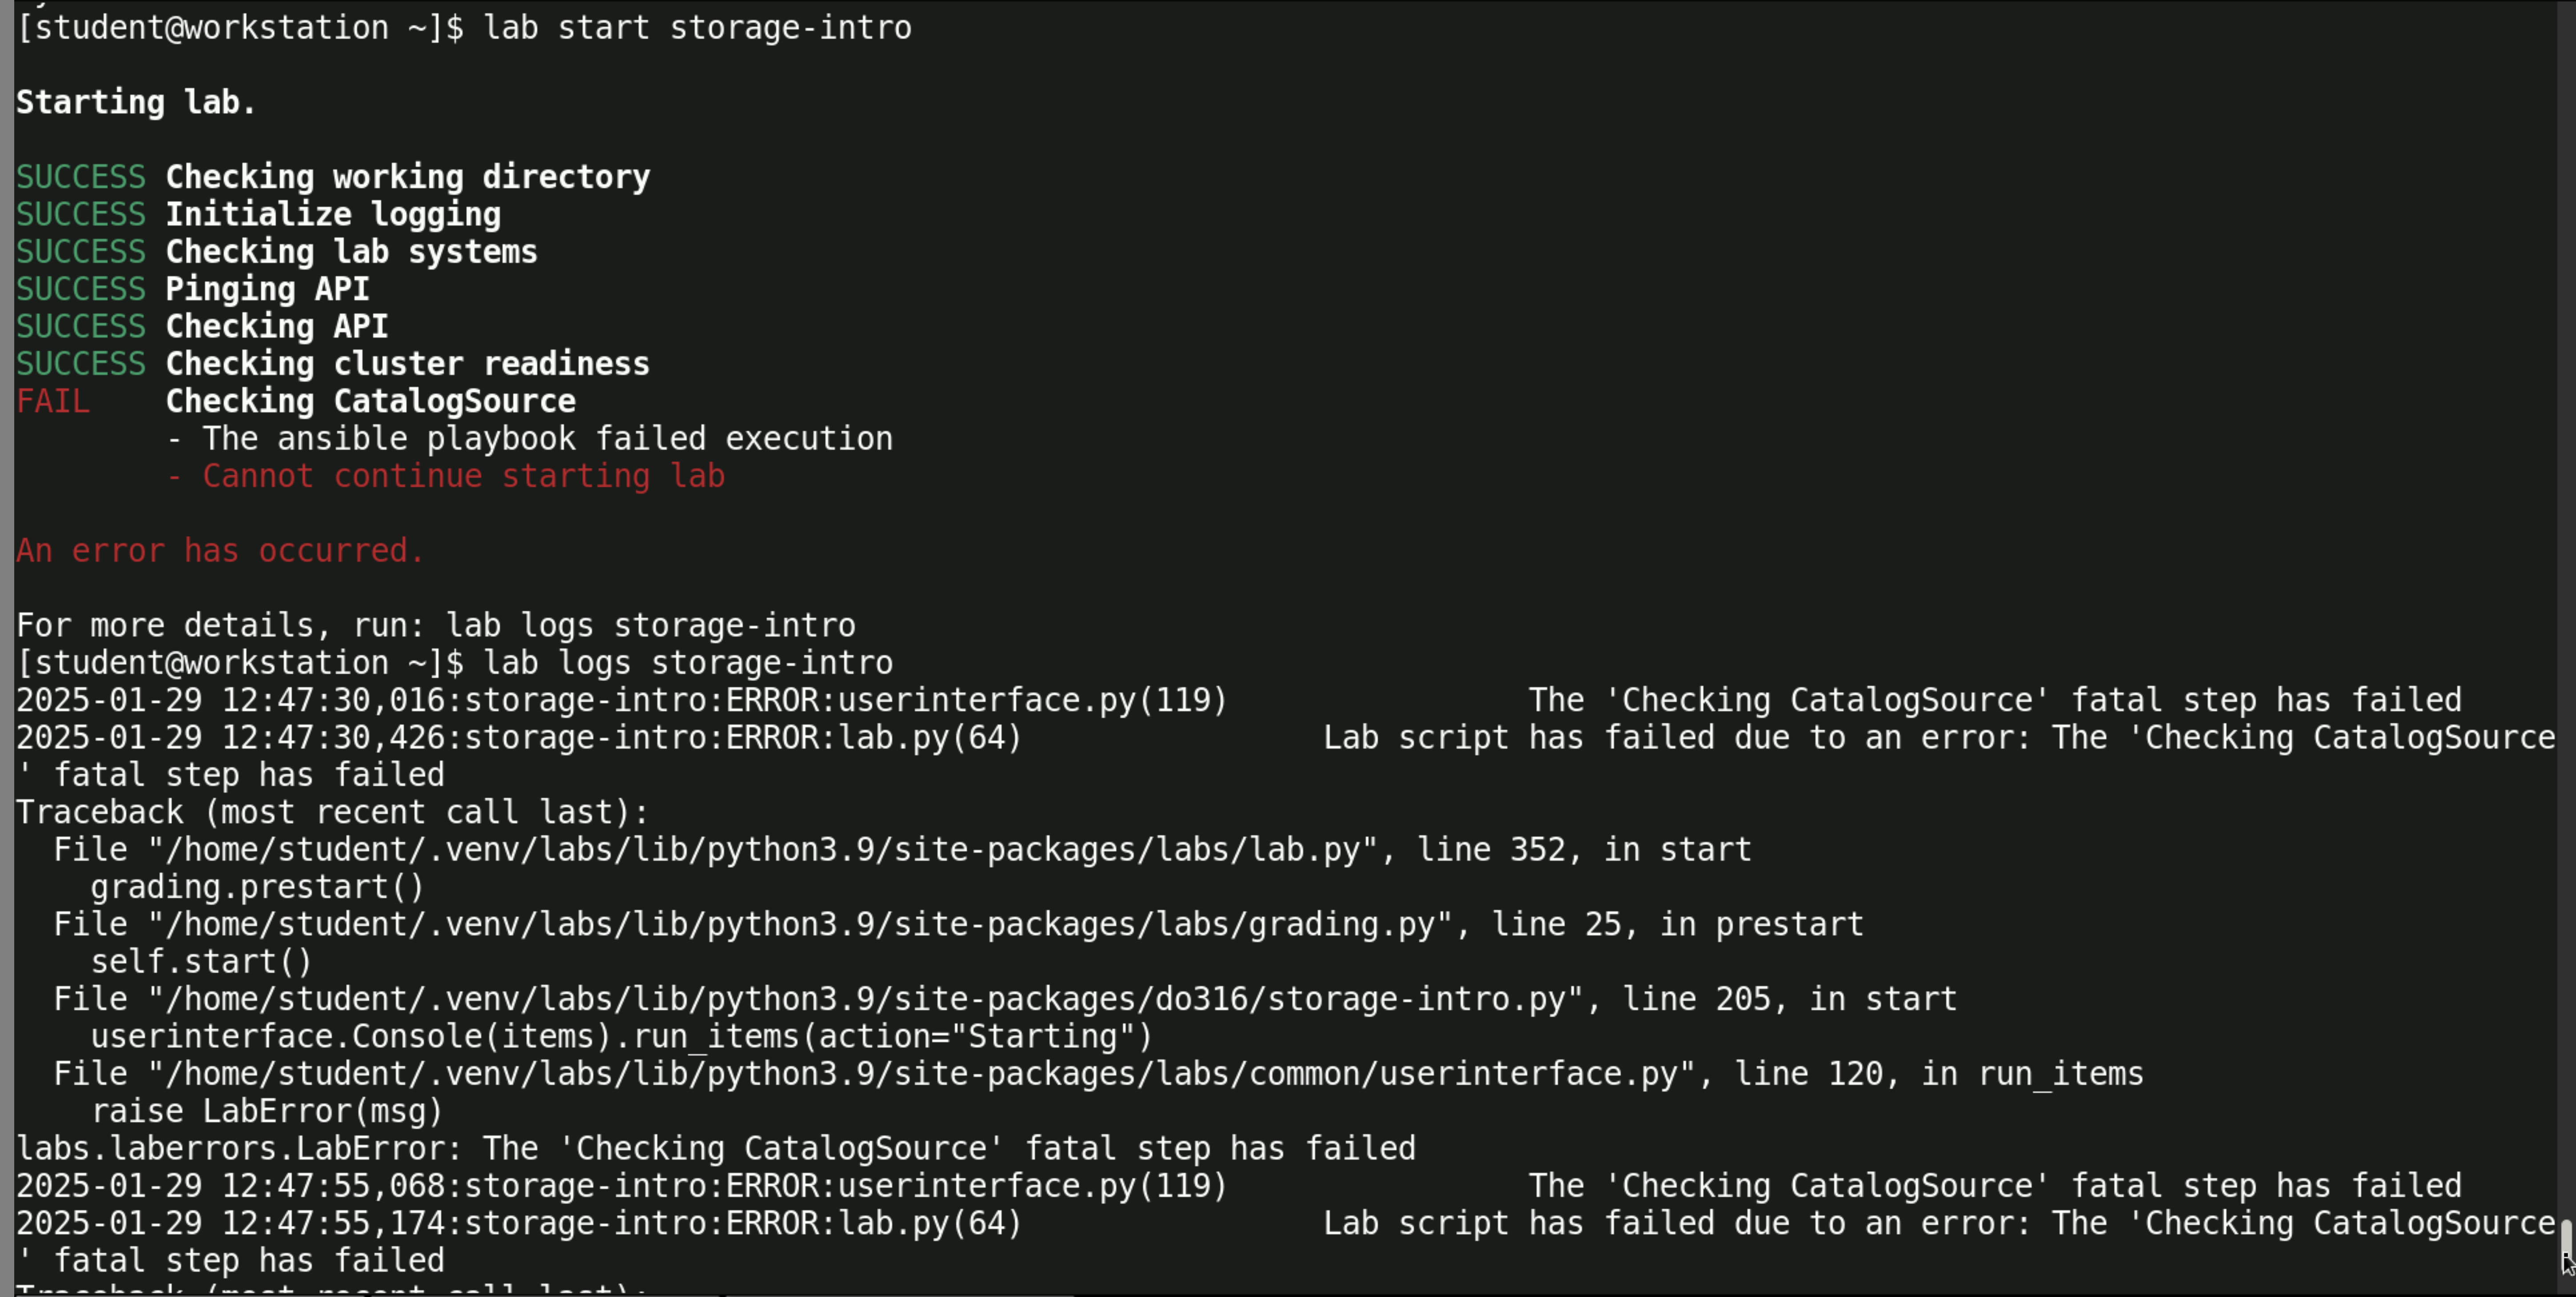Click the "For more details, run" hint line
Image resolution: width=2576 pixels, height=1297 pixels.
[x=435, y=626]
